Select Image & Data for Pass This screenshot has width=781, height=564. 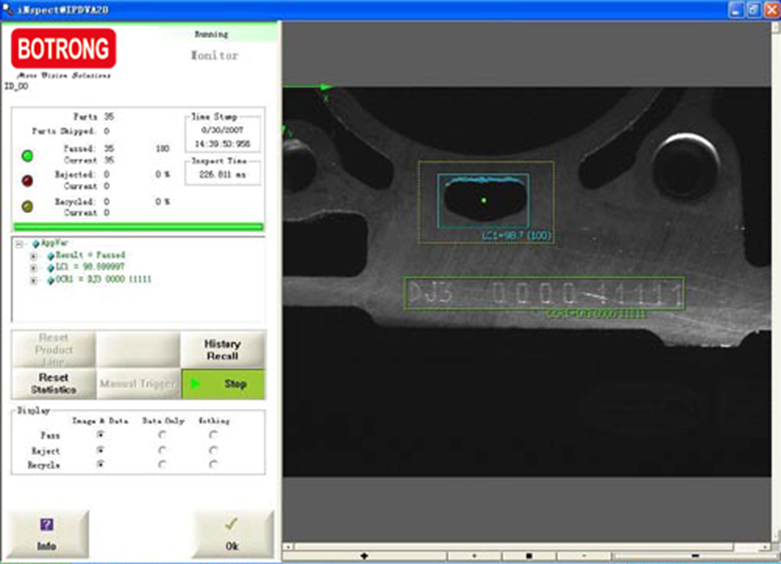pyautogui.click(x=101, y=434)
